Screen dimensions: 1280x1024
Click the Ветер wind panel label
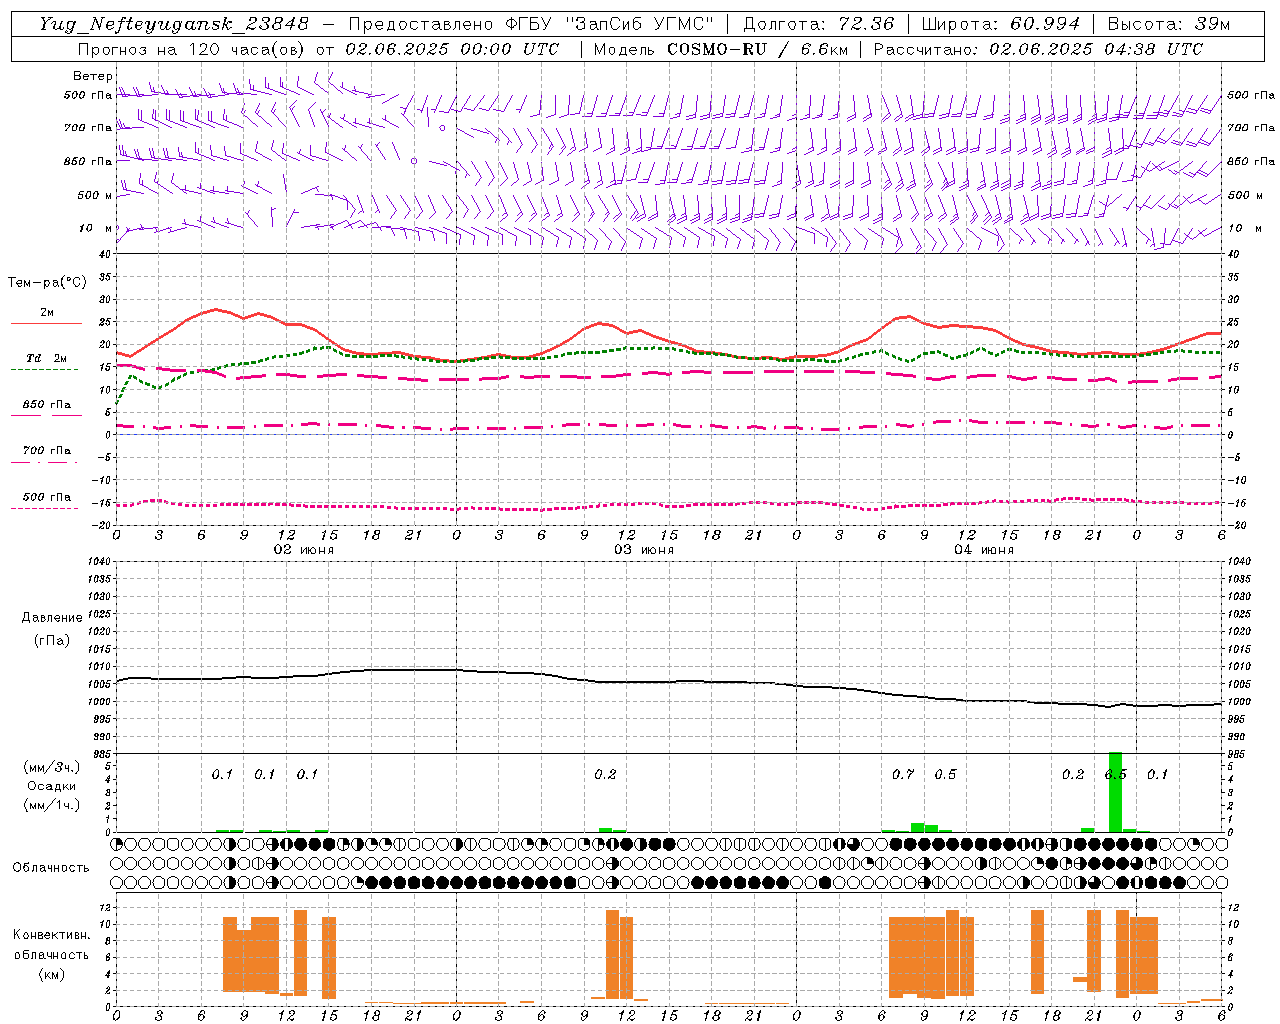tap(92, 76)
